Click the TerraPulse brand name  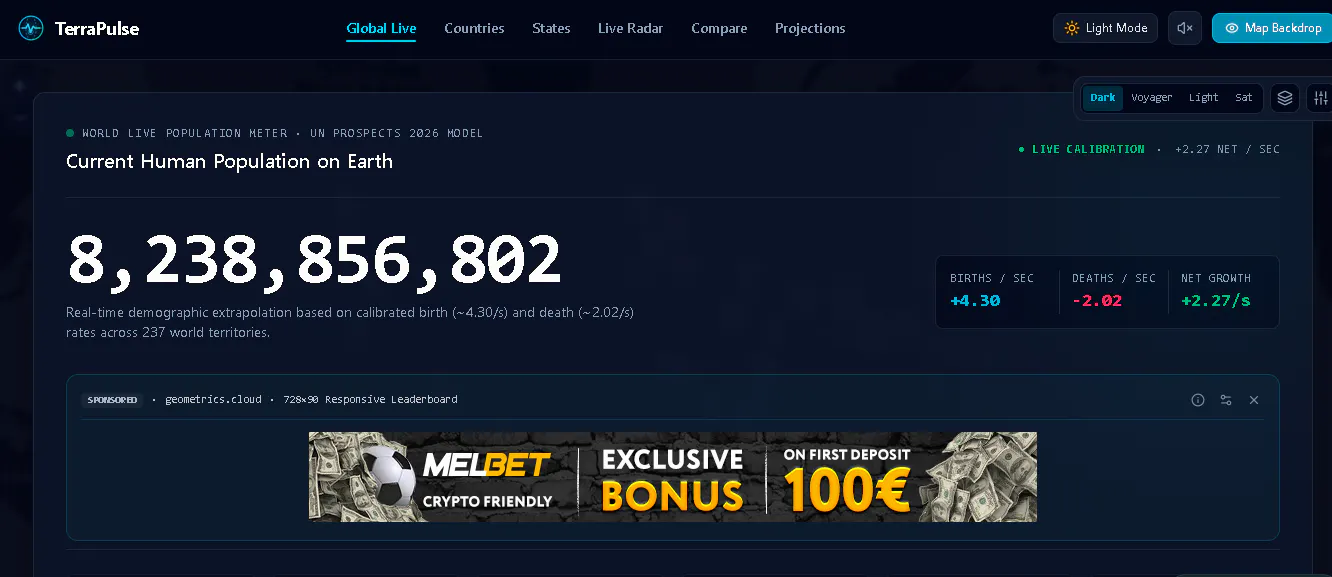[97, 28]
